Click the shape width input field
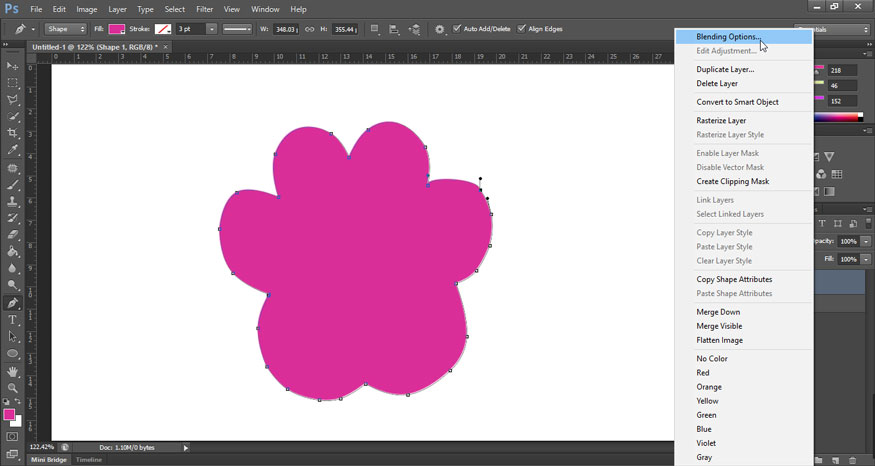The image size is (875, 466). 286,29
